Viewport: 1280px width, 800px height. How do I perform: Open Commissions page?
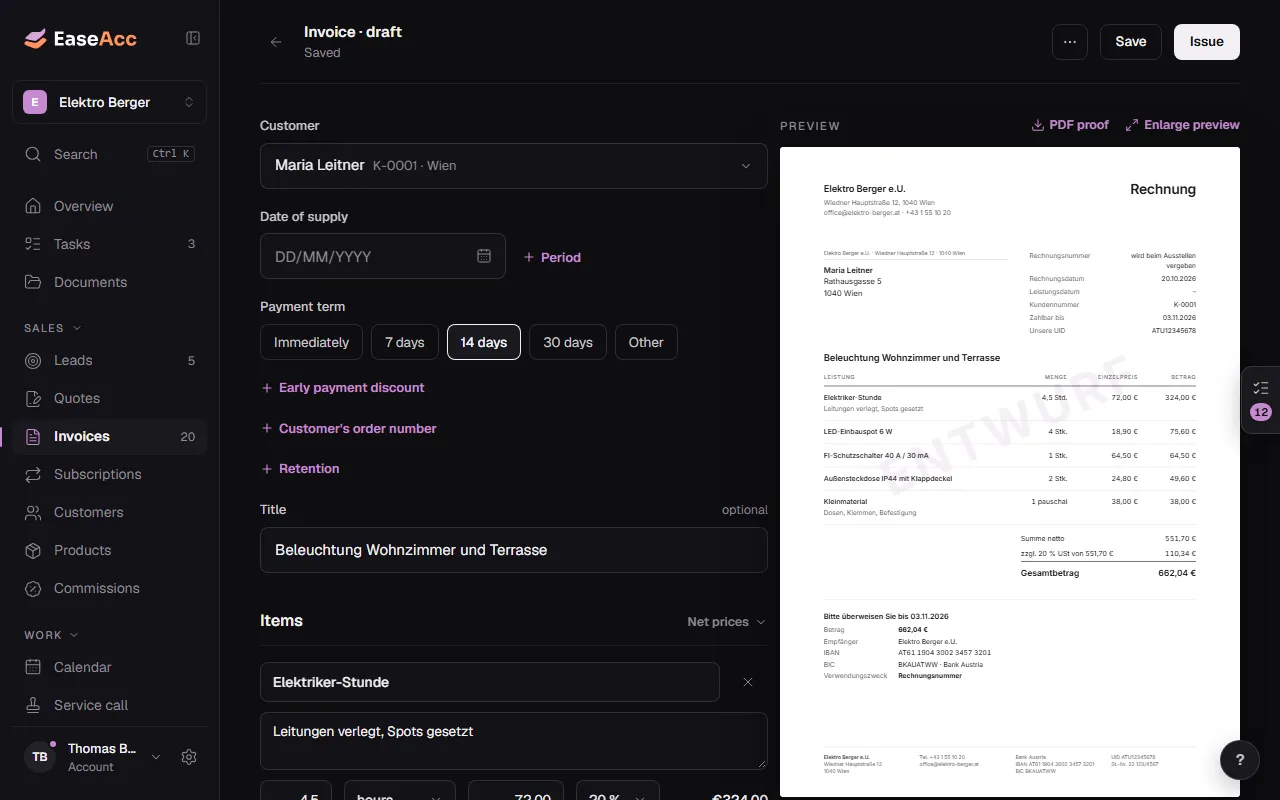pos(110,588)
